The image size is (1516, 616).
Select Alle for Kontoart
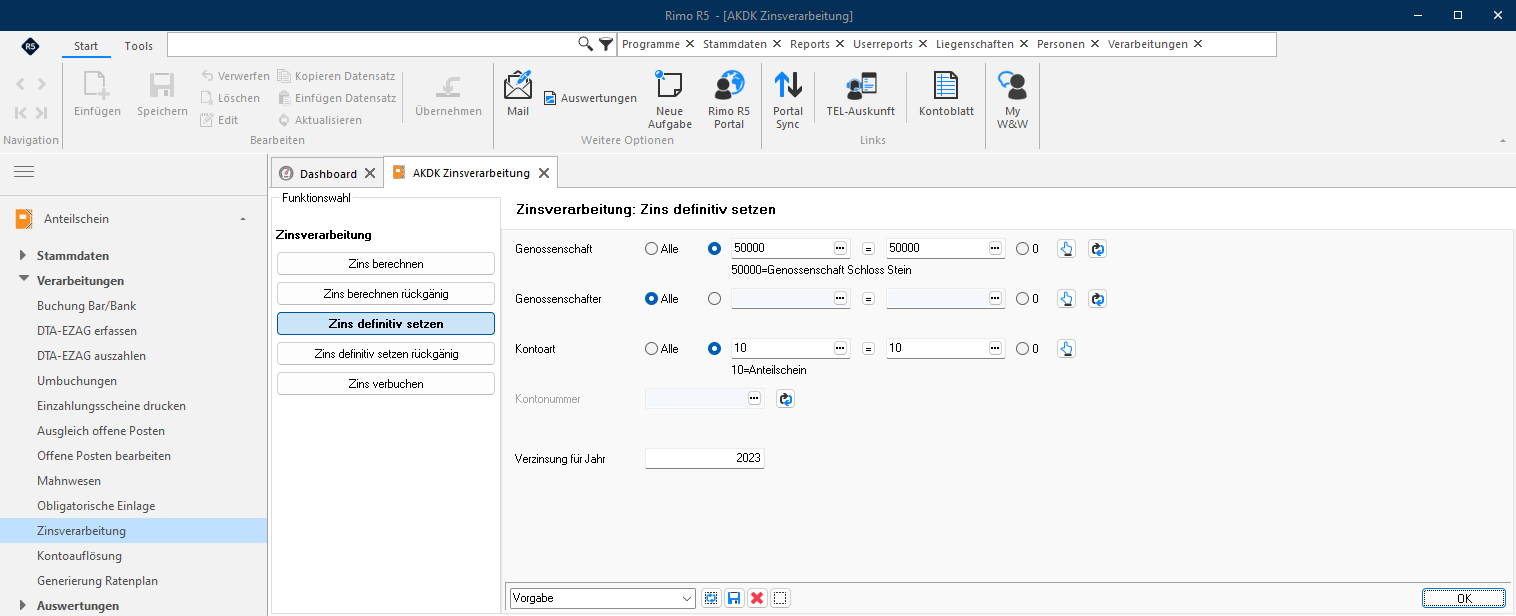click(662, 349)
